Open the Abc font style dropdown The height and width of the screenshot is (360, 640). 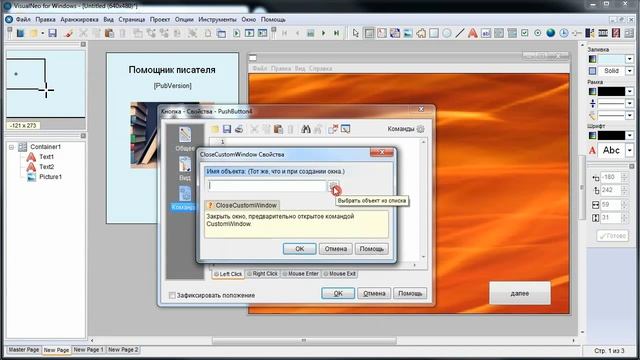pyautogui.click(x=629, y=150)
